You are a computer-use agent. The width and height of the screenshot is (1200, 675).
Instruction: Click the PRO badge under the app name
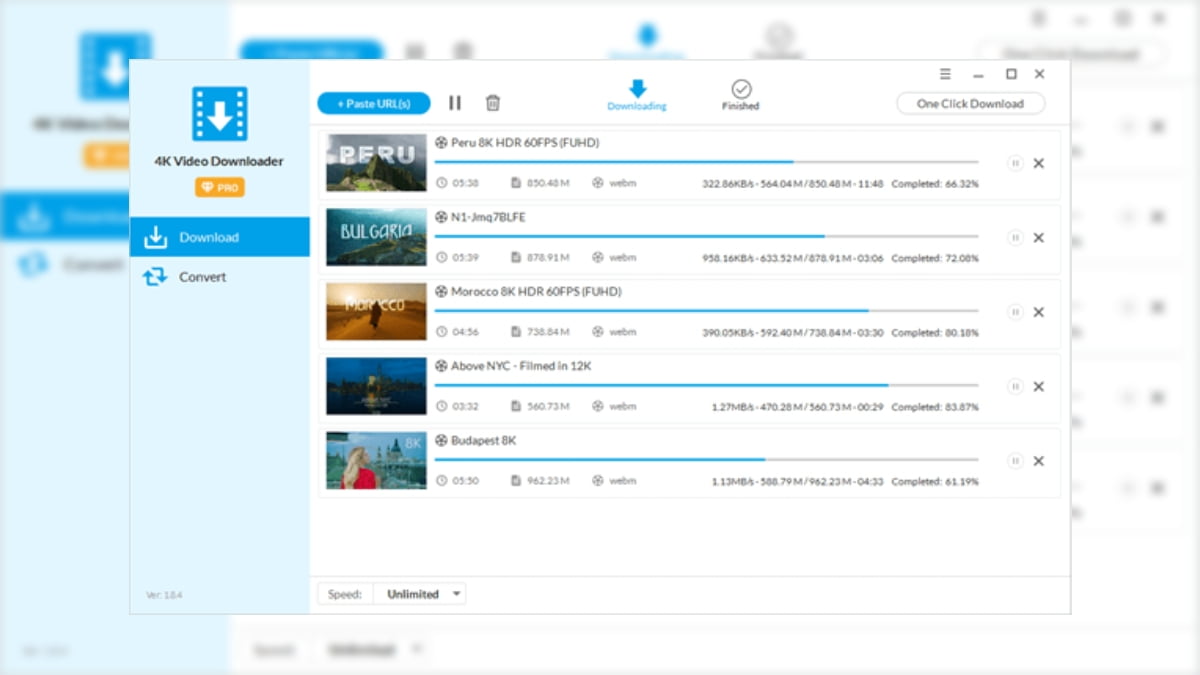click(x=219, y=186)
